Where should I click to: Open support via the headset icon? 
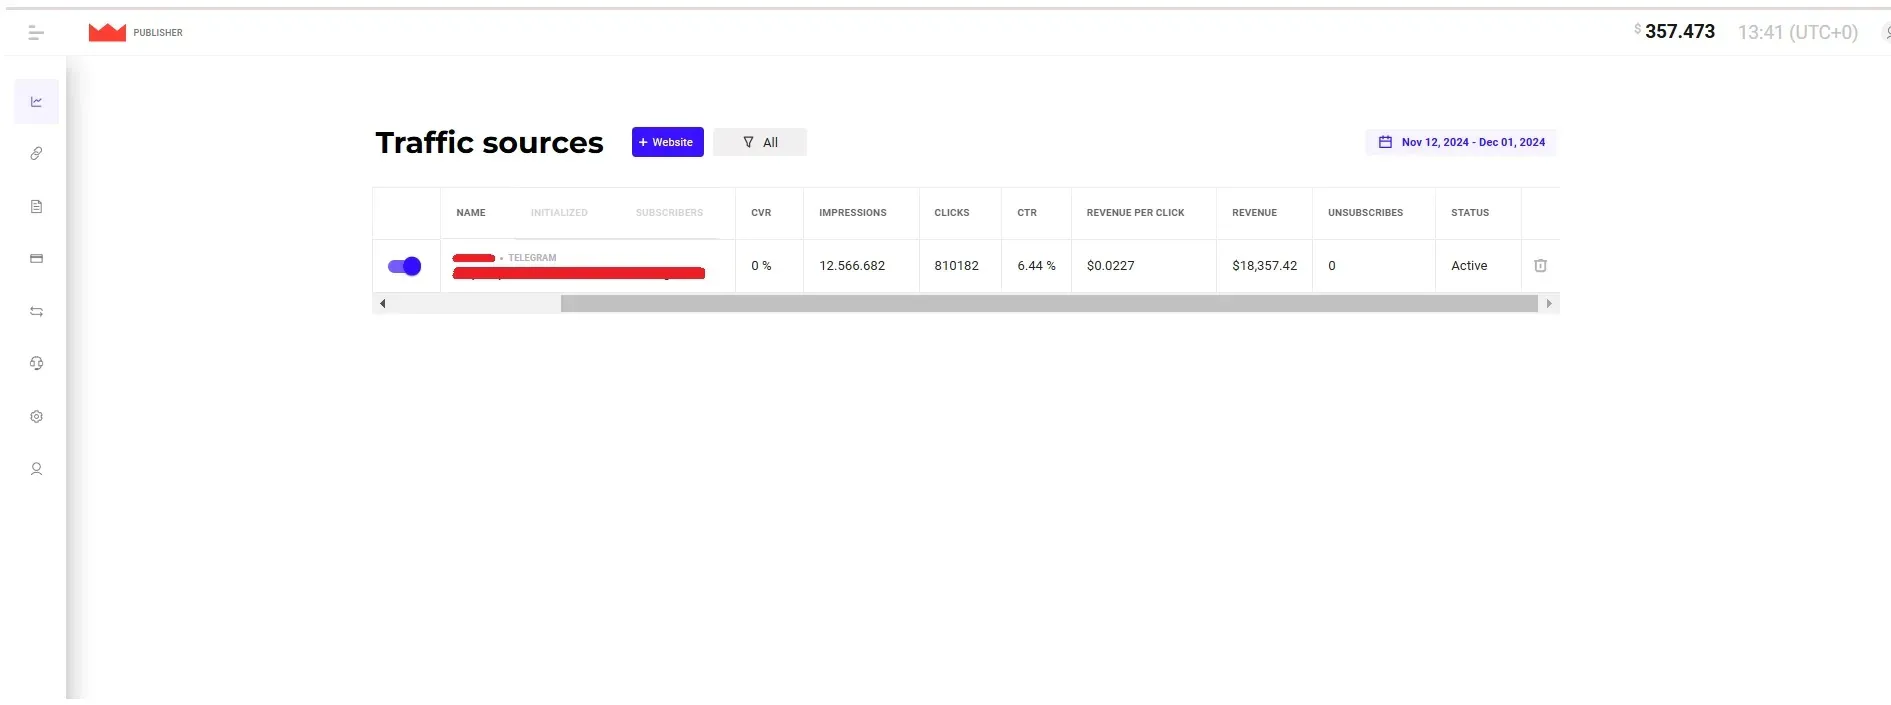(x=36, y=364)
